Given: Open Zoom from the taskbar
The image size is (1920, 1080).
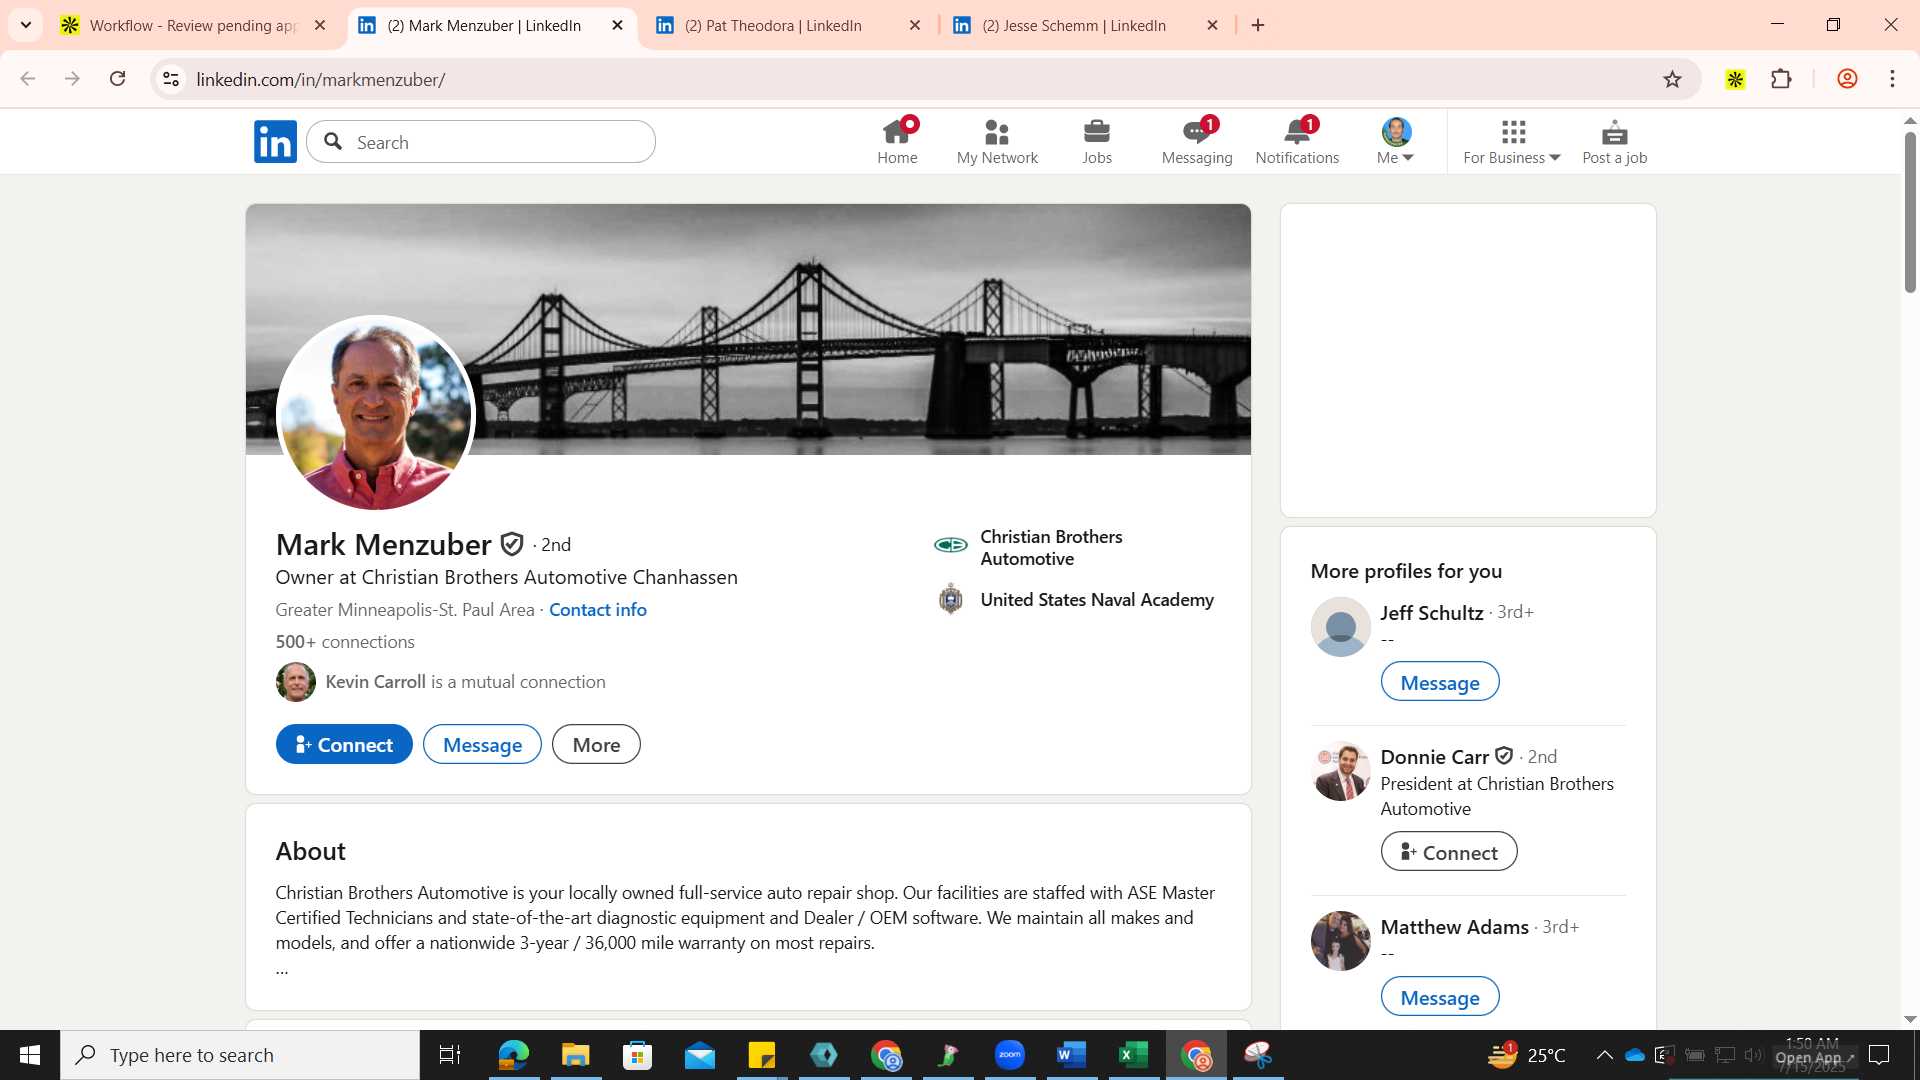Looking at the screenshot, I should tap(1009, 1055).
